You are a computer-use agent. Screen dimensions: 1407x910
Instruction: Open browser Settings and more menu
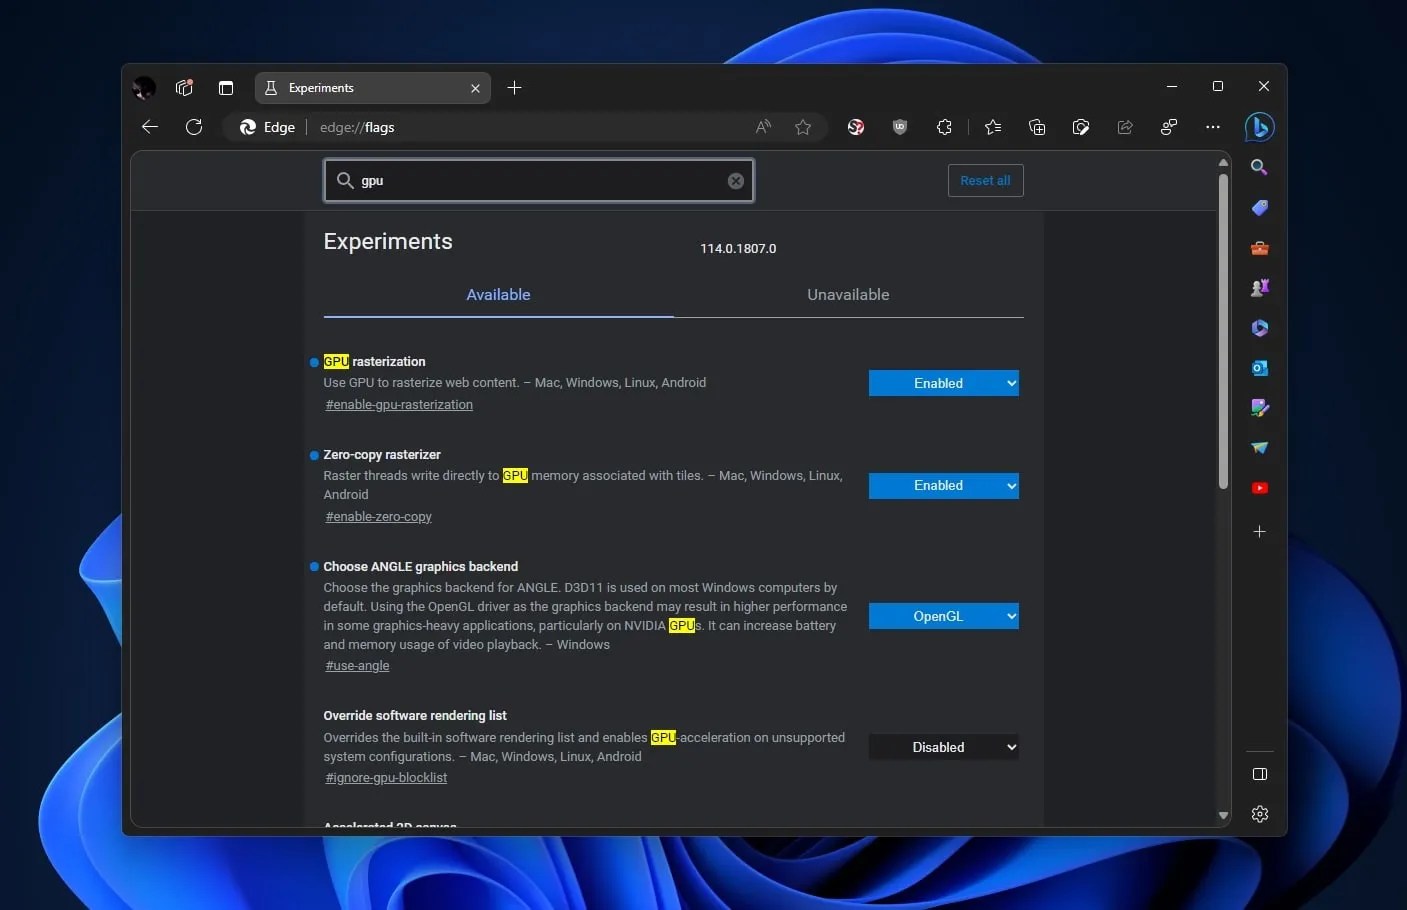click(1212, 127)
